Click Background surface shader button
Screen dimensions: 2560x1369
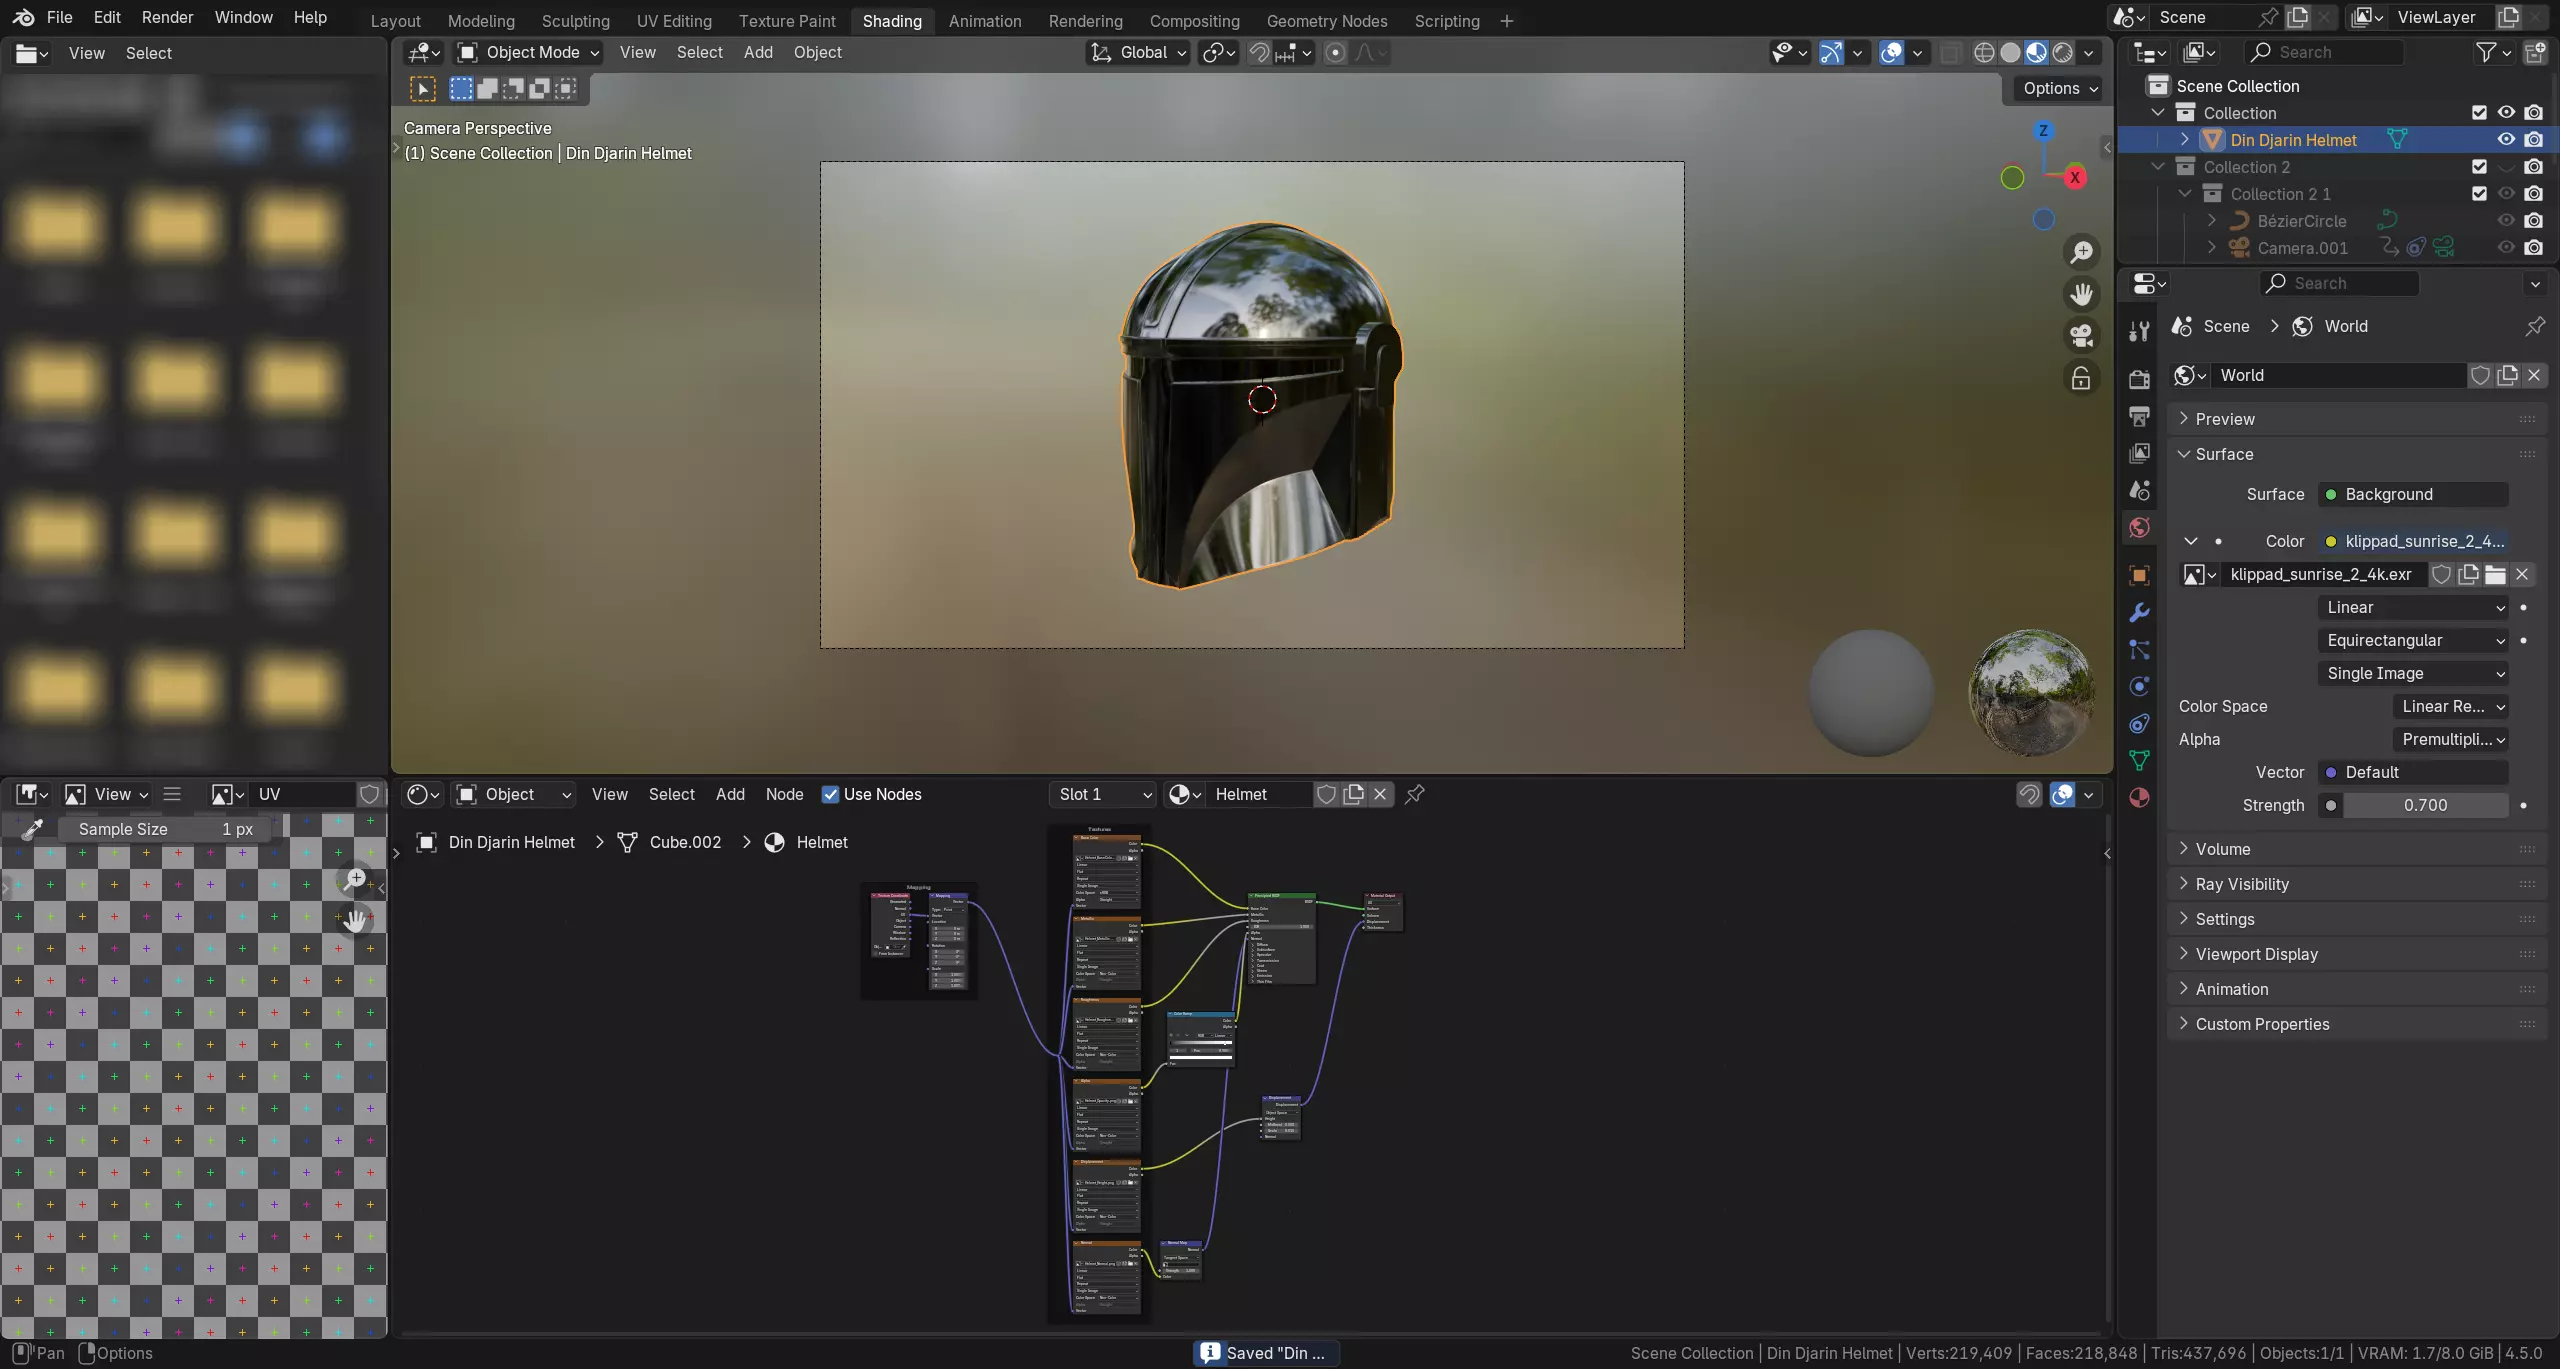pyautogui.click(x=2413, y=494)
